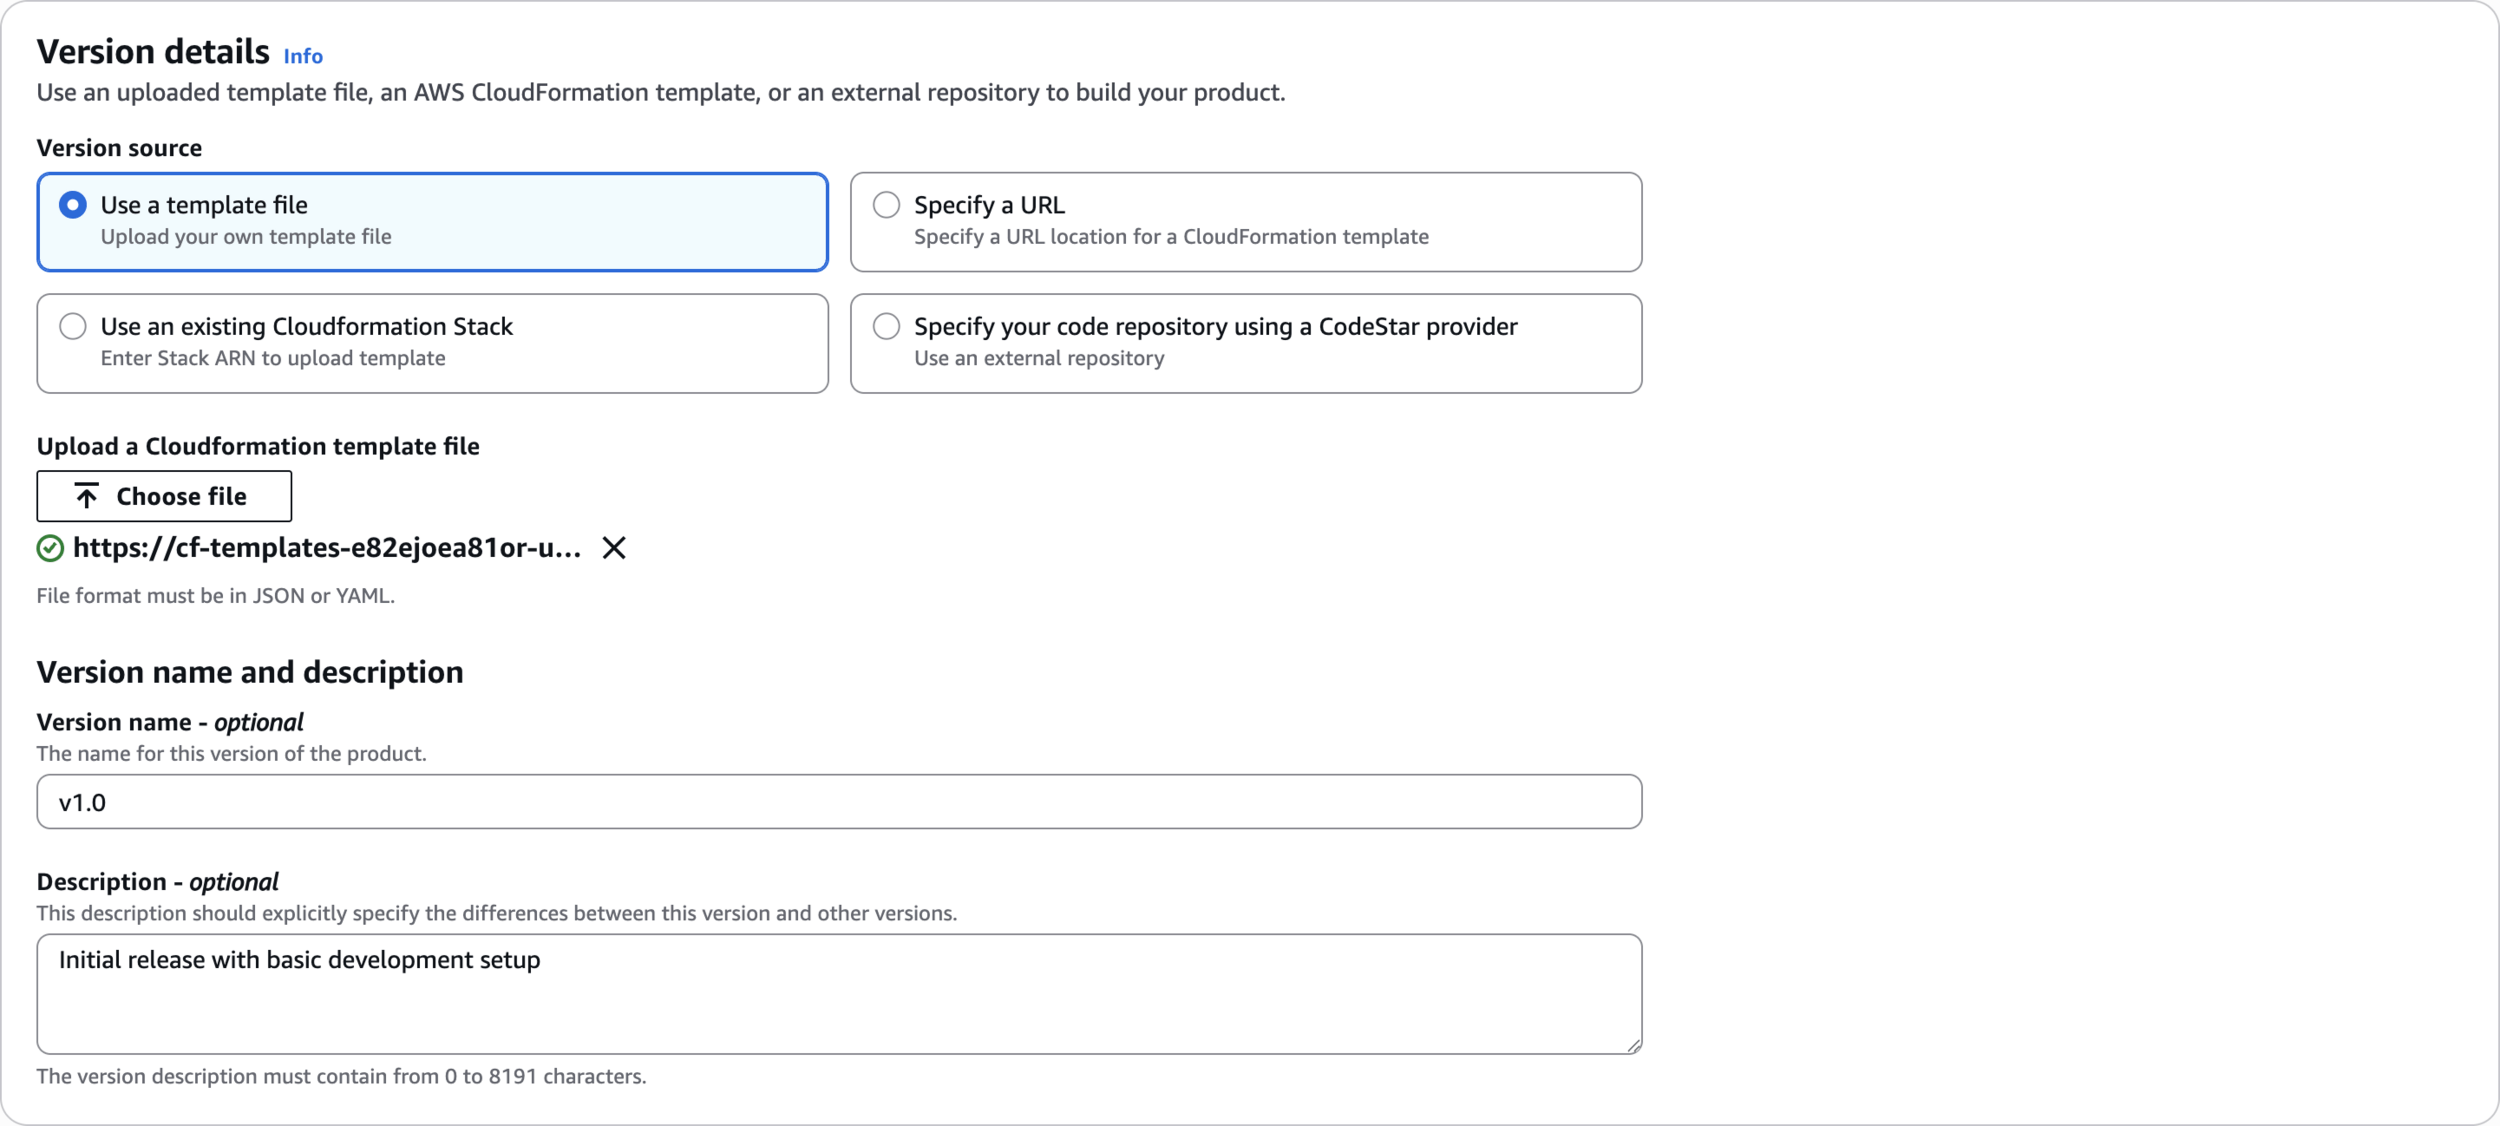Click the 'Version name - optional' label
Viewport: 2500px width, 1126px height.
(x=170, y=722)
